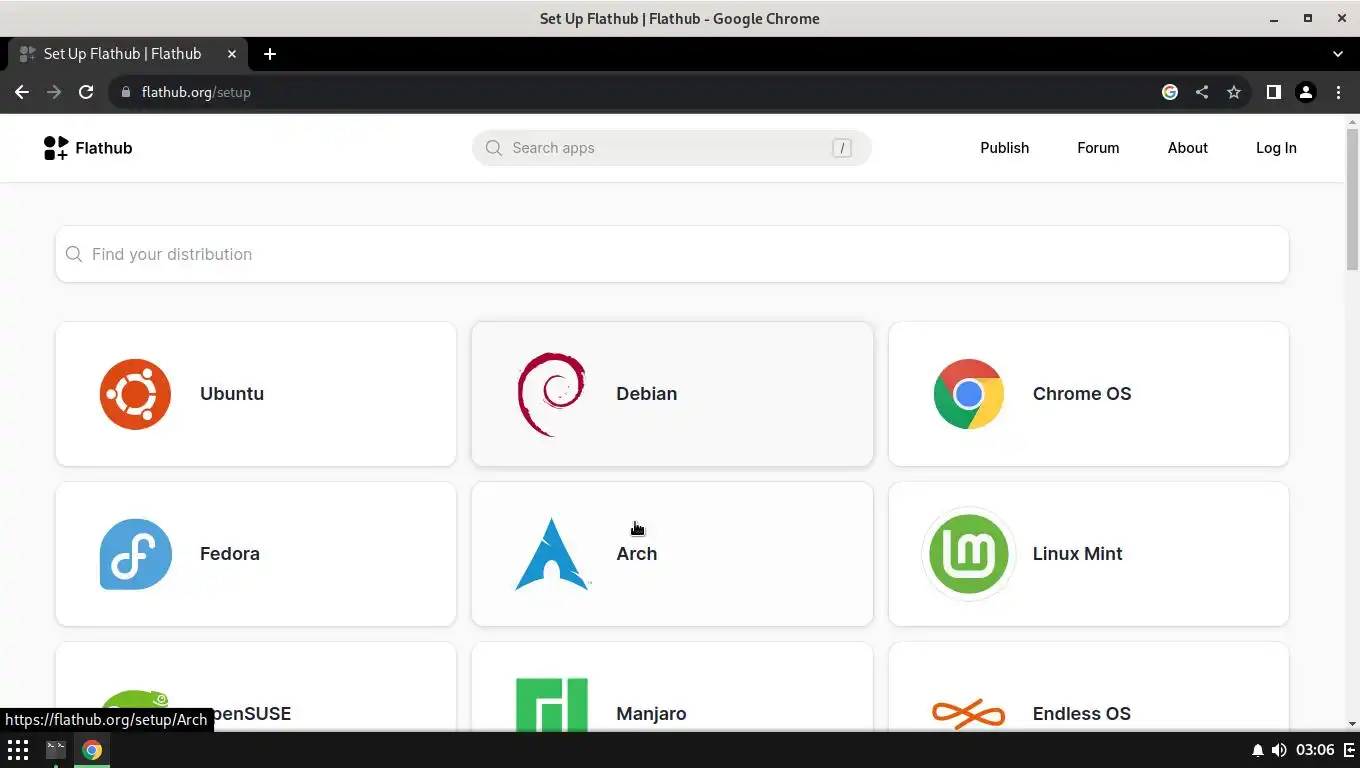View site info via padlock icon

125,92
